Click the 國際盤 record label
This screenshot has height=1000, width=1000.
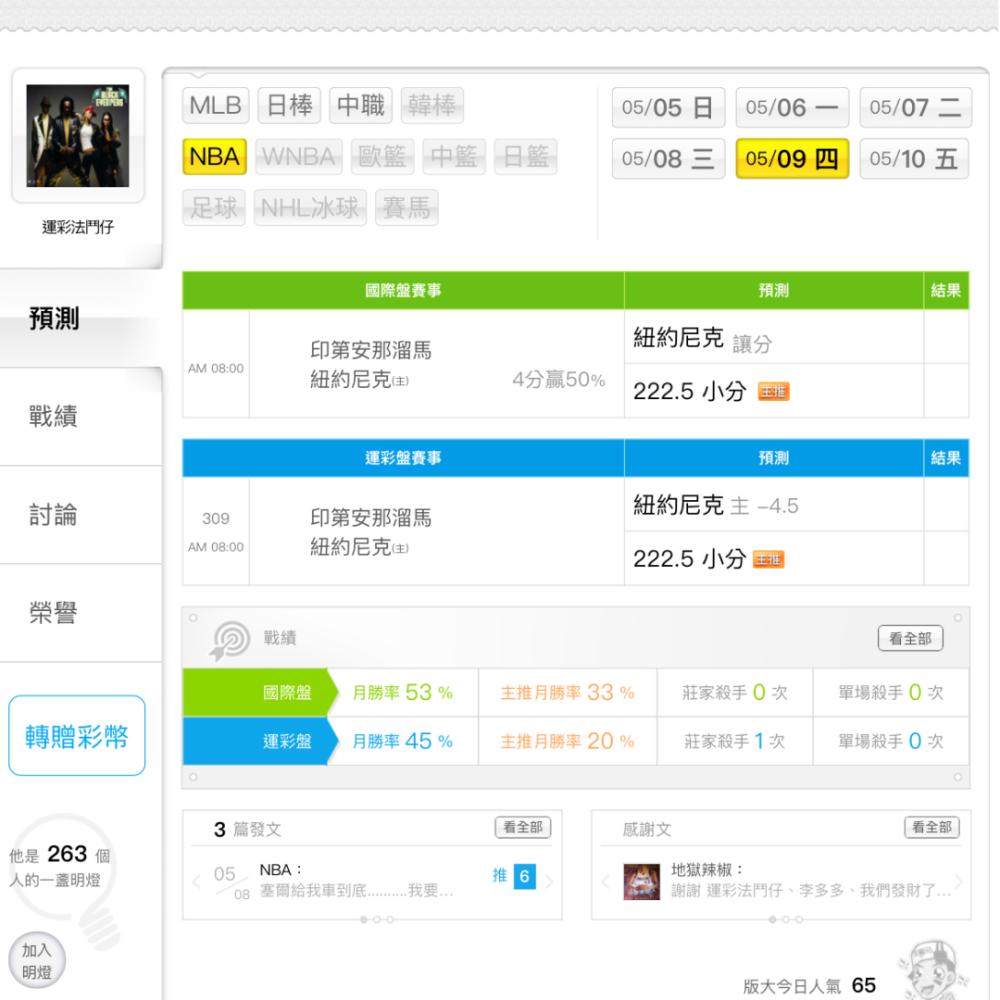[287, 693]
